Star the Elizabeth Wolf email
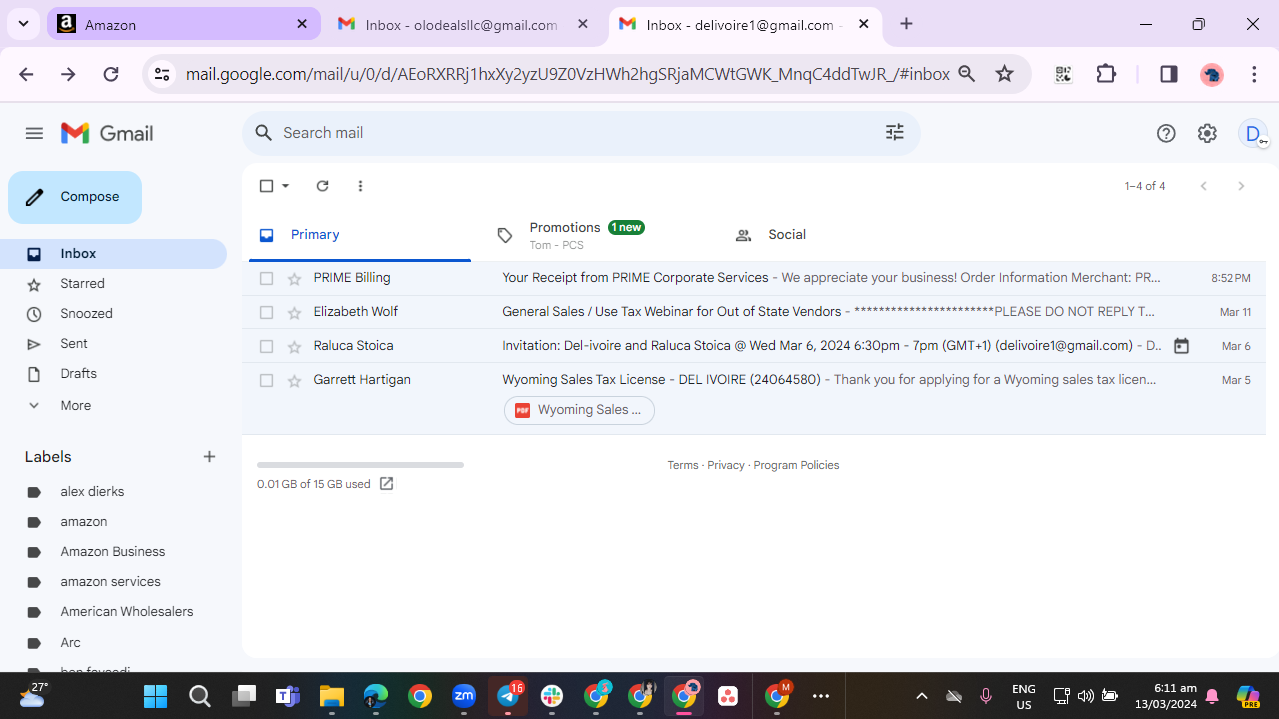Screen dimensions: 1279x719 [294, 313]
